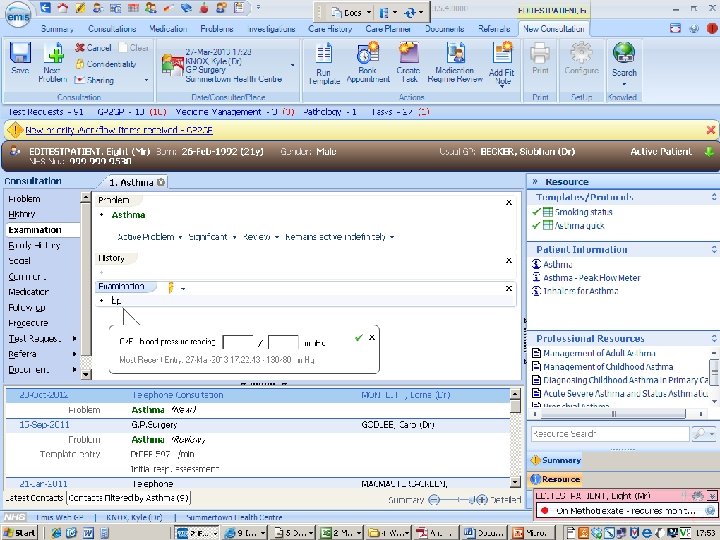Click the Save consultation icon
This screenshot has height=540, width=720.
(x=20, y=53)
